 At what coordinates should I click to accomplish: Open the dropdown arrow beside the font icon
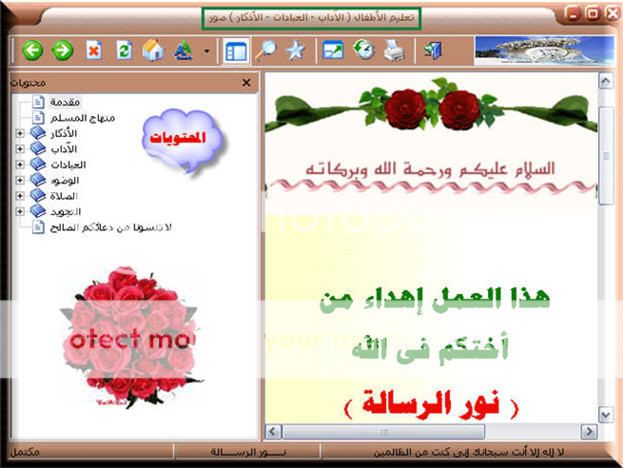point(206,51)
